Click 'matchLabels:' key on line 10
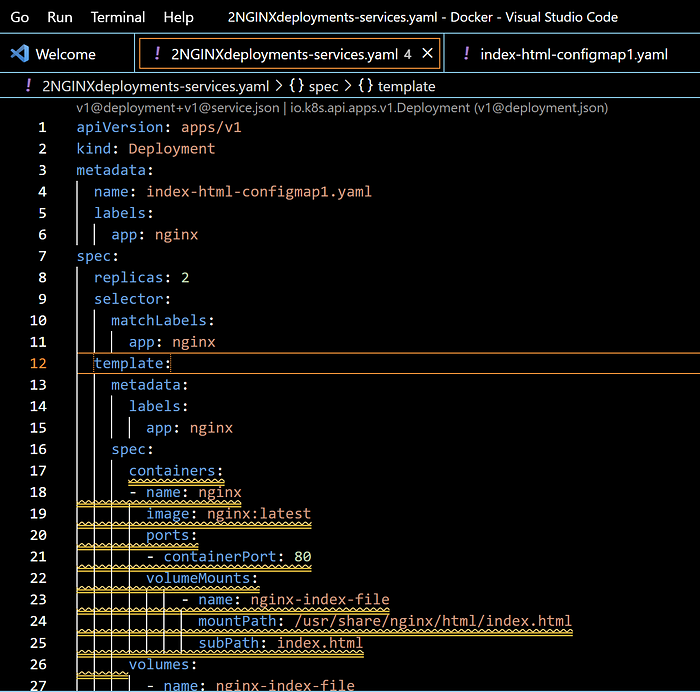Viewport: 700px width, 692px height. tap(163, 321)
